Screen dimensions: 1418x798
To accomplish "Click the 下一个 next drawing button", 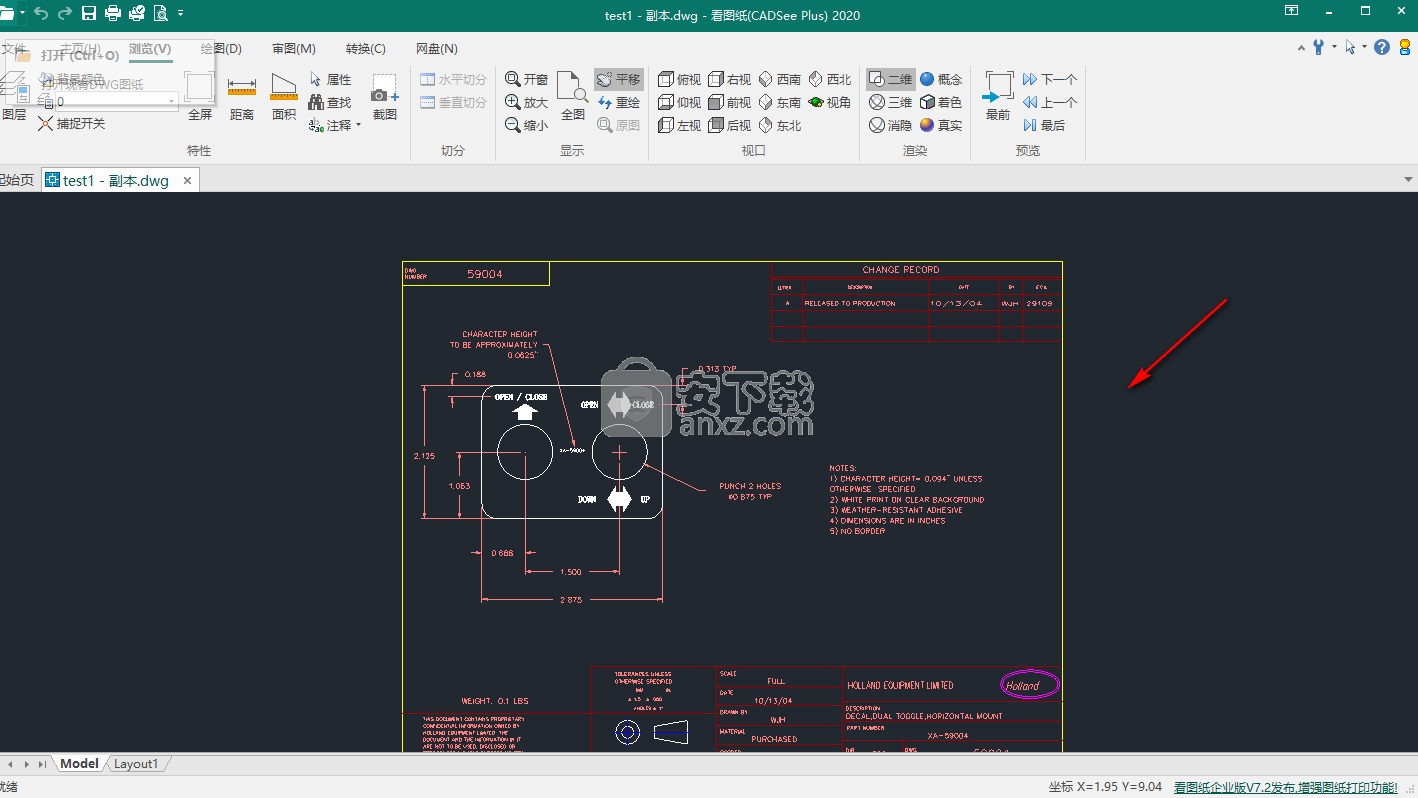I will 1050,79.
